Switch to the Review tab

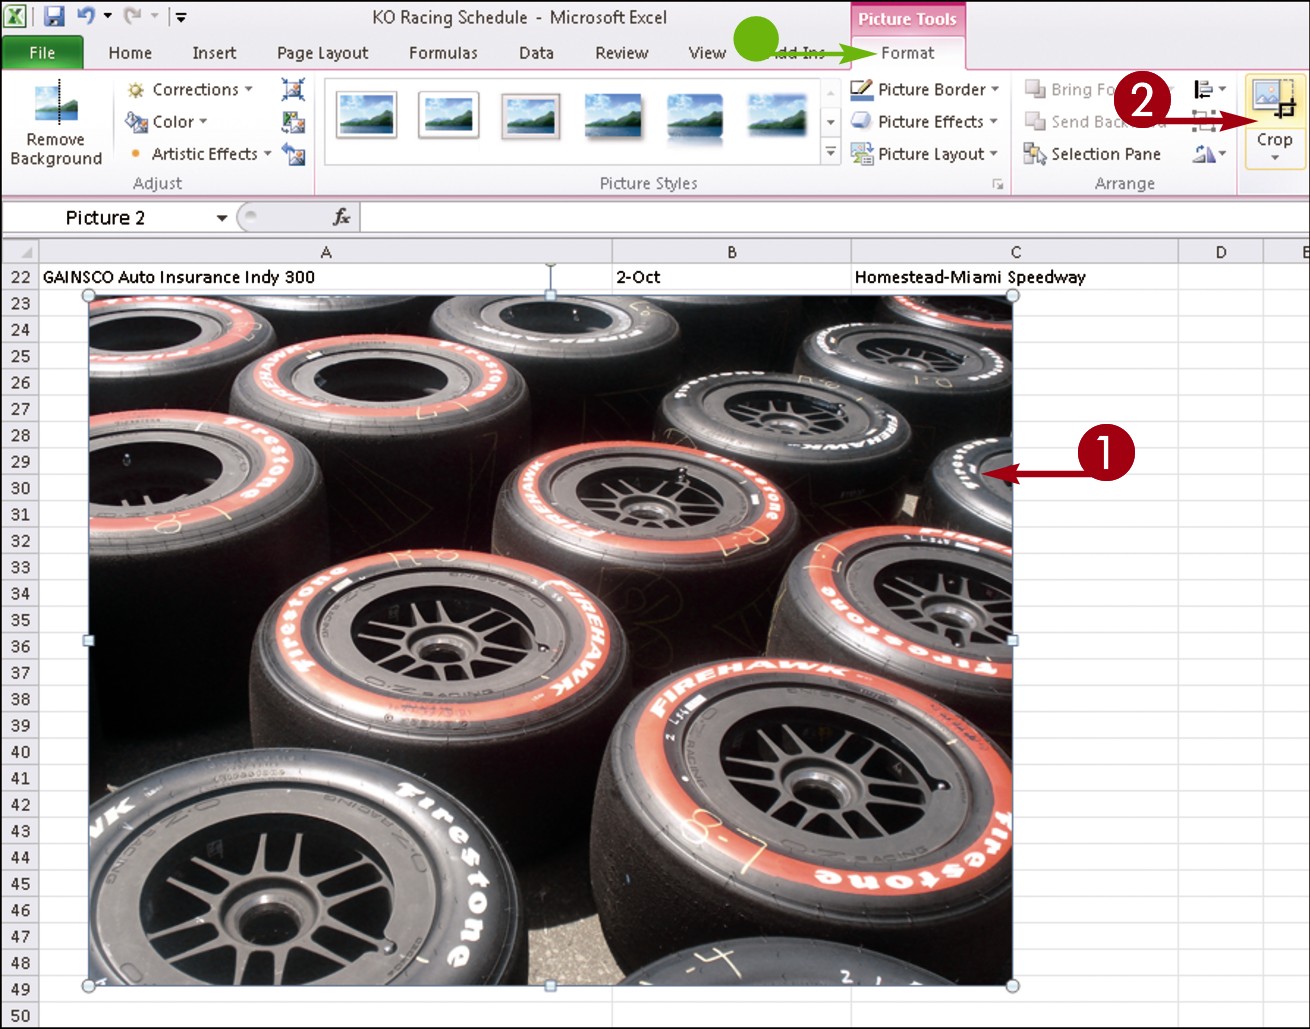pos(621,53)
